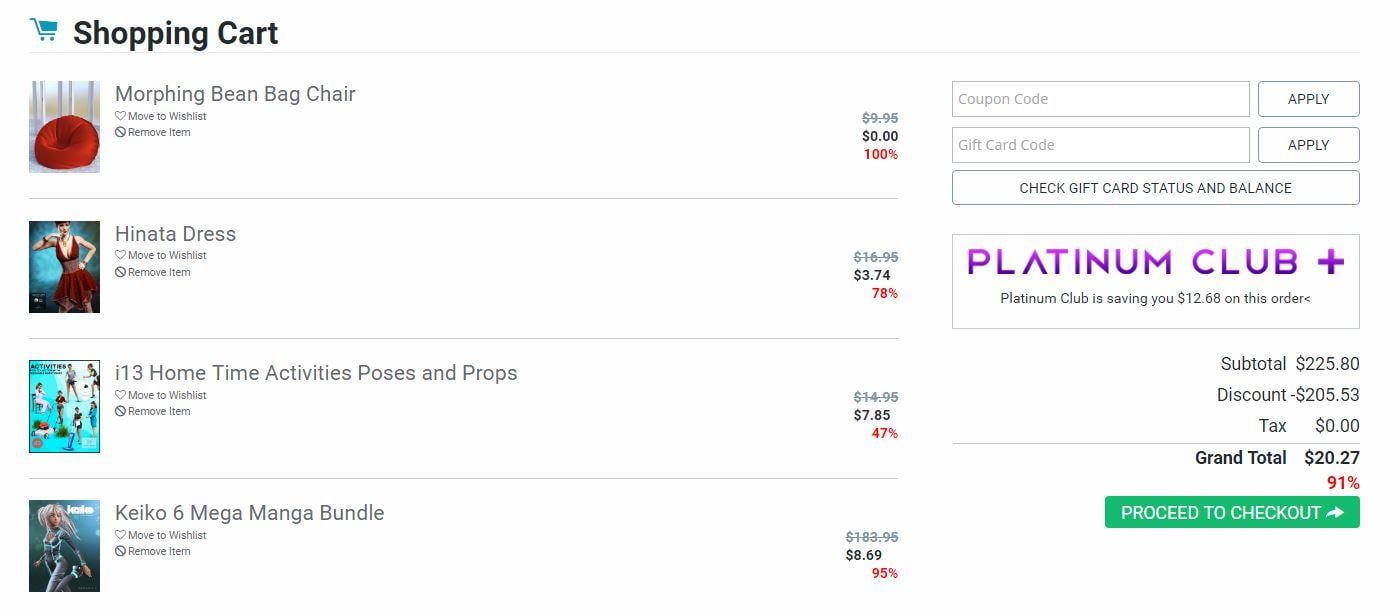Click heart icon for i13 Home Time Activities
The width and height of the screenshot is (1400, 615).
coord(120,395)
